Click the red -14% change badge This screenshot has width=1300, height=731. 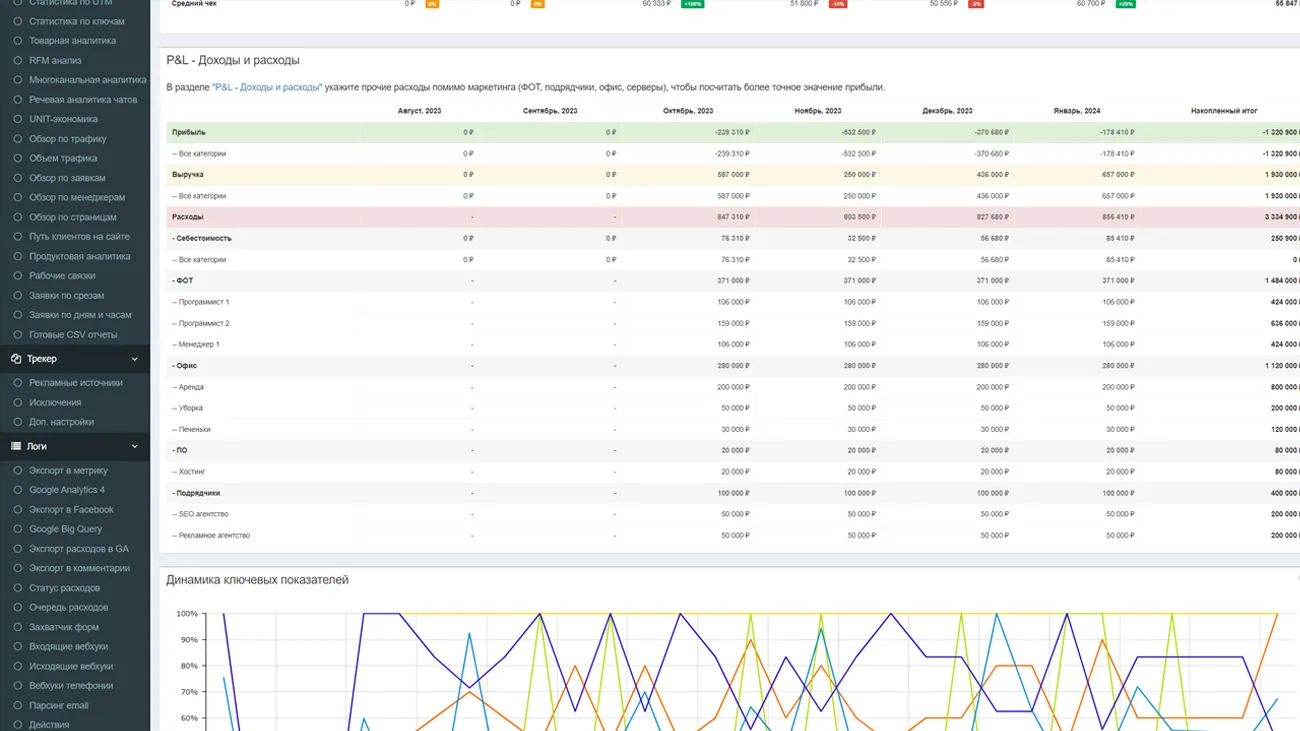pyautogui.click(x=837, y=4)
